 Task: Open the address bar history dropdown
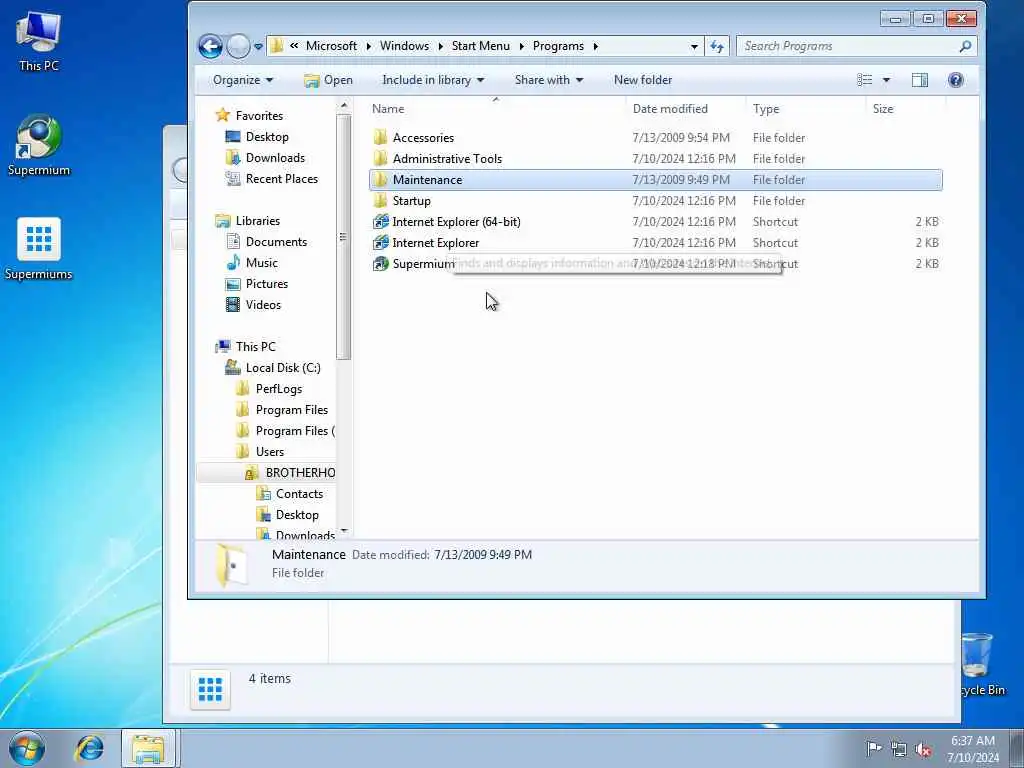(x=694, y=46)
